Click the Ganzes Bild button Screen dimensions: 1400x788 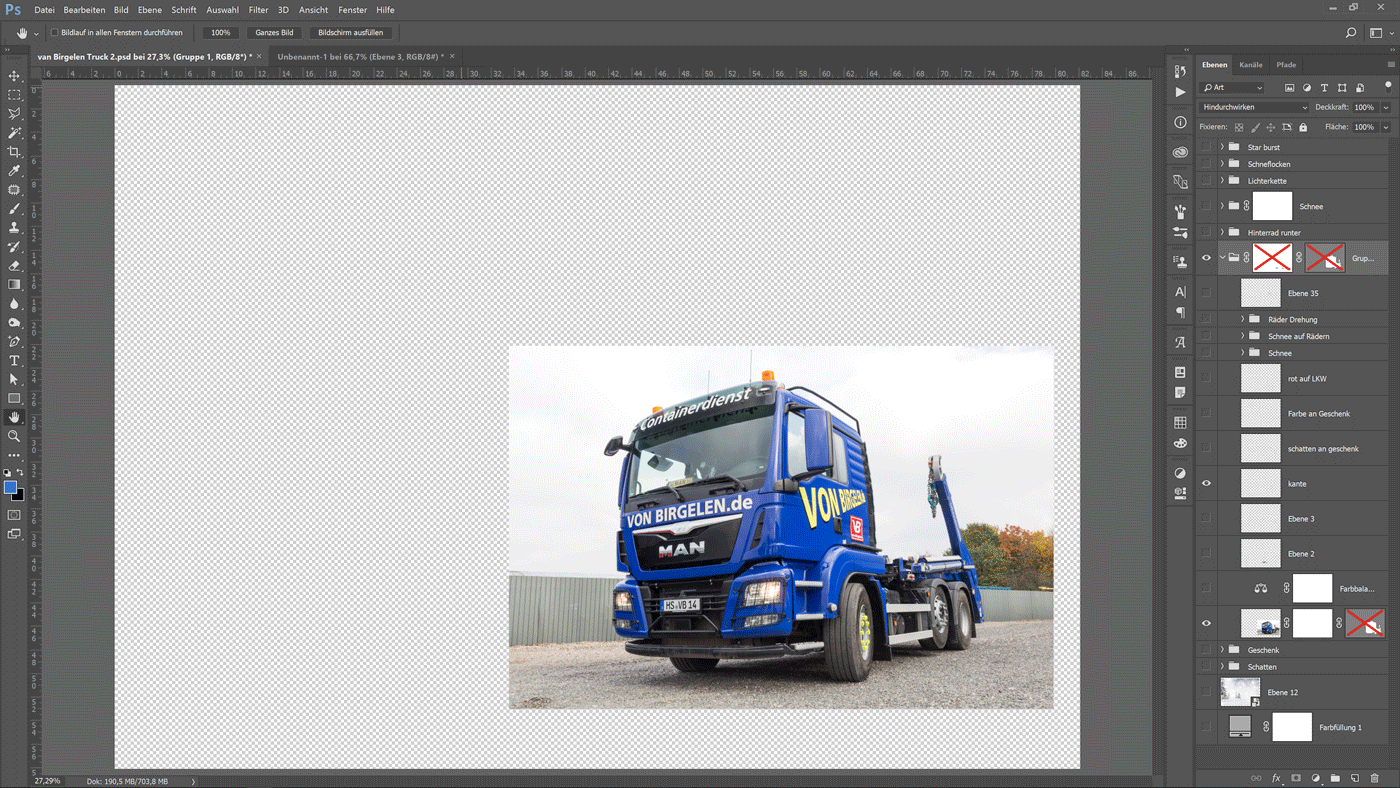pyautogui.click(x=274, y=33)
